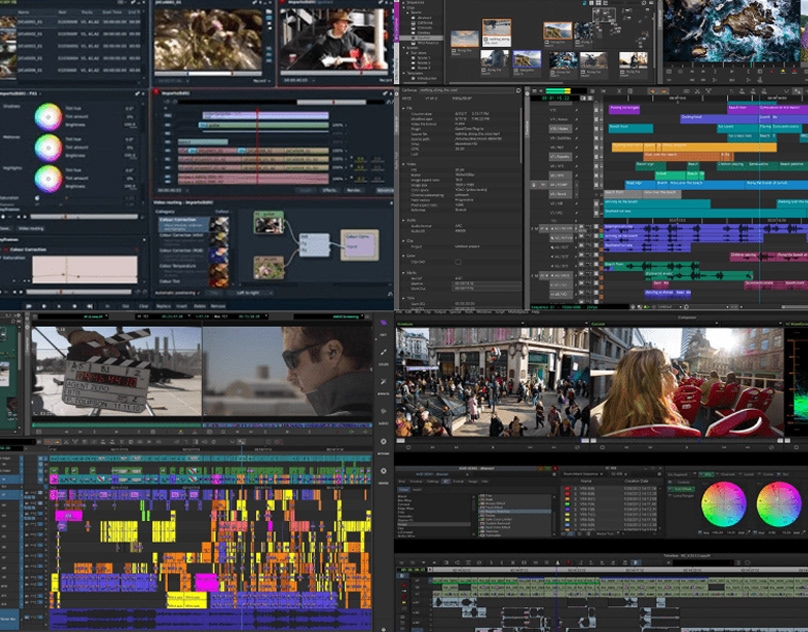Open the Marketplace menu

pos(518,312)
